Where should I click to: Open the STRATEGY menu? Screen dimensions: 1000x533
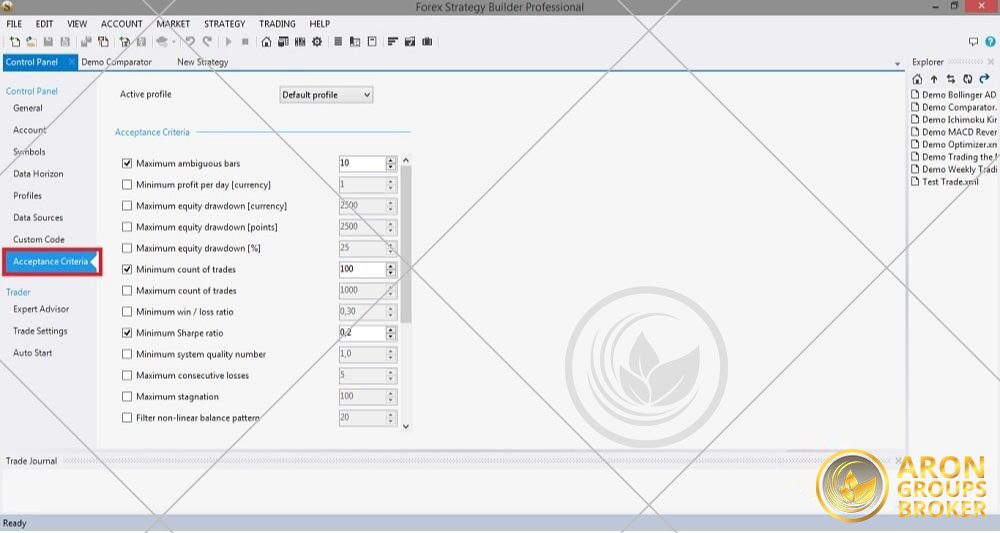coord(224,24)
